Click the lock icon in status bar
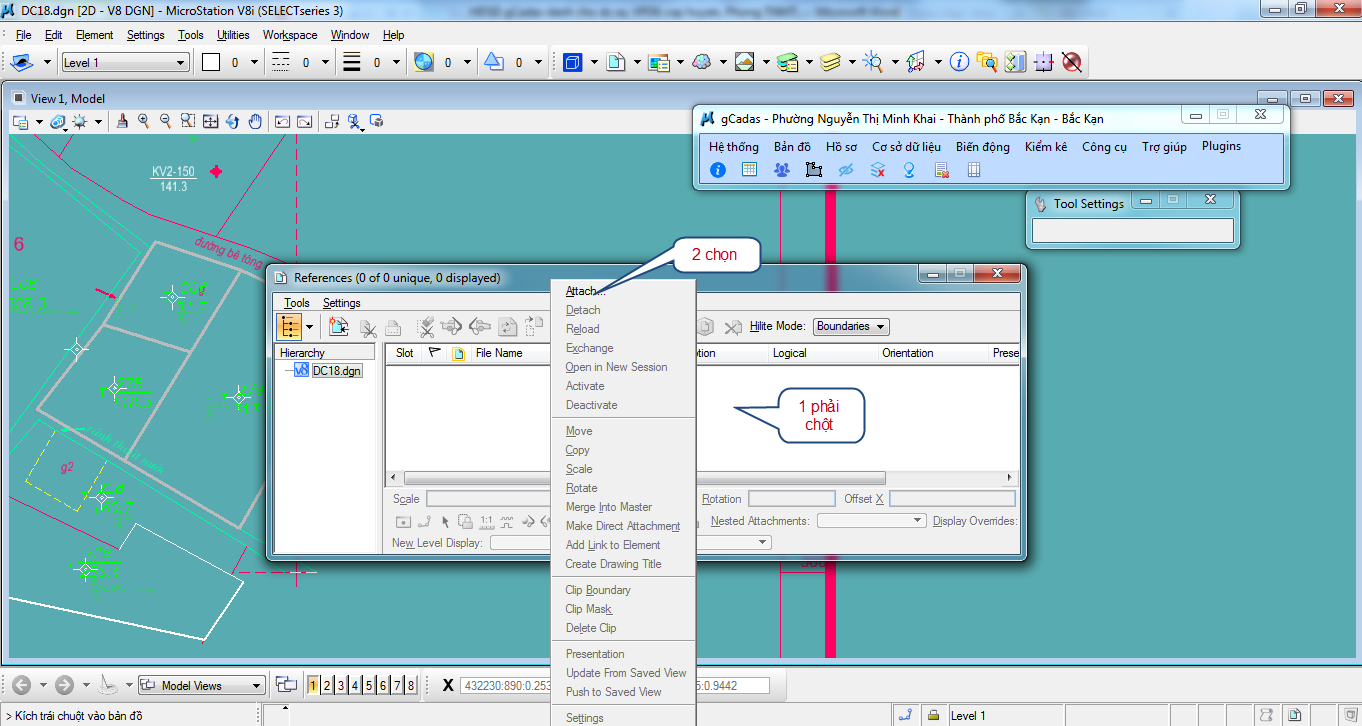The width and height of the screenshot is (1362, 726). pos(933,715)
